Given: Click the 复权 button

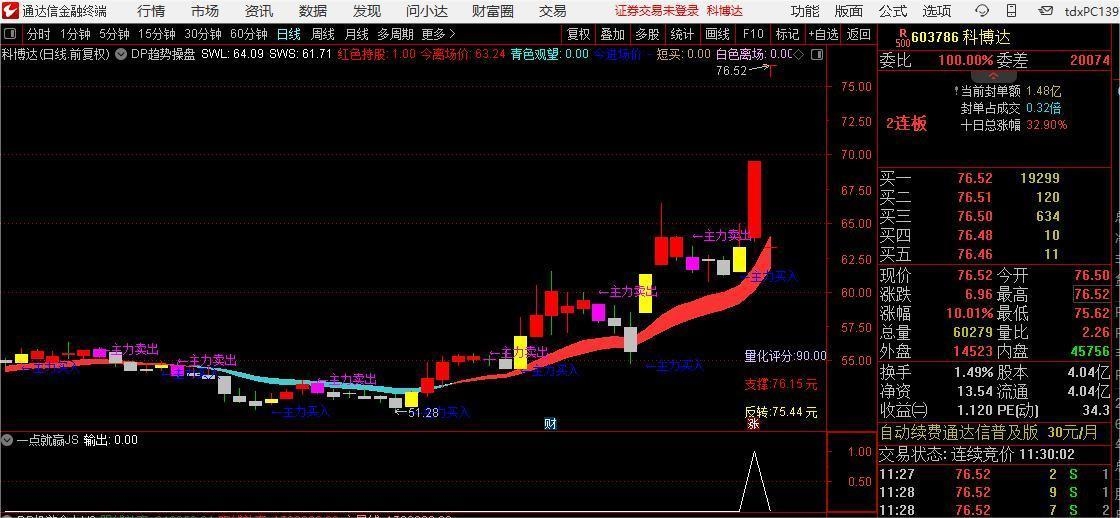Looking at the screenshot, I should click(579, 34).
